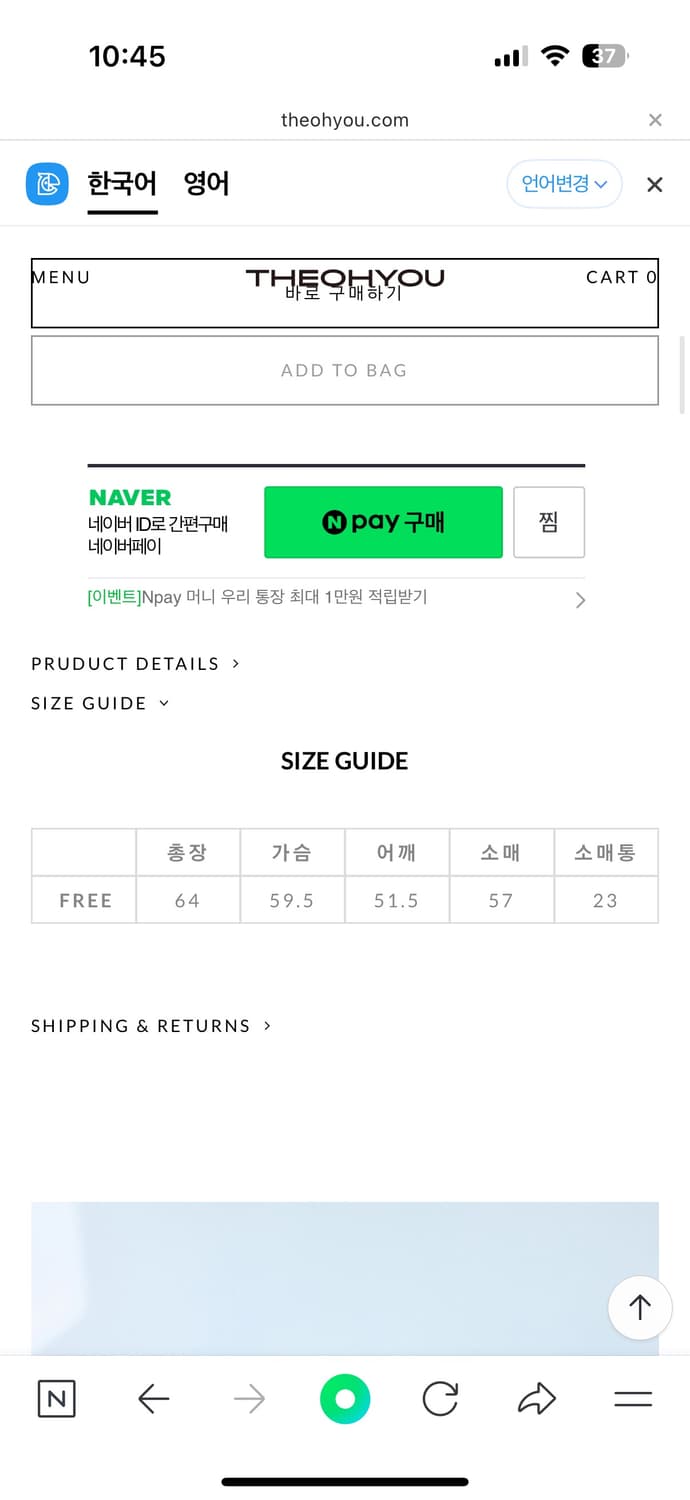Tap the share arrow icon
This screenshot has height=1500, width=690.
[537, 1399]
